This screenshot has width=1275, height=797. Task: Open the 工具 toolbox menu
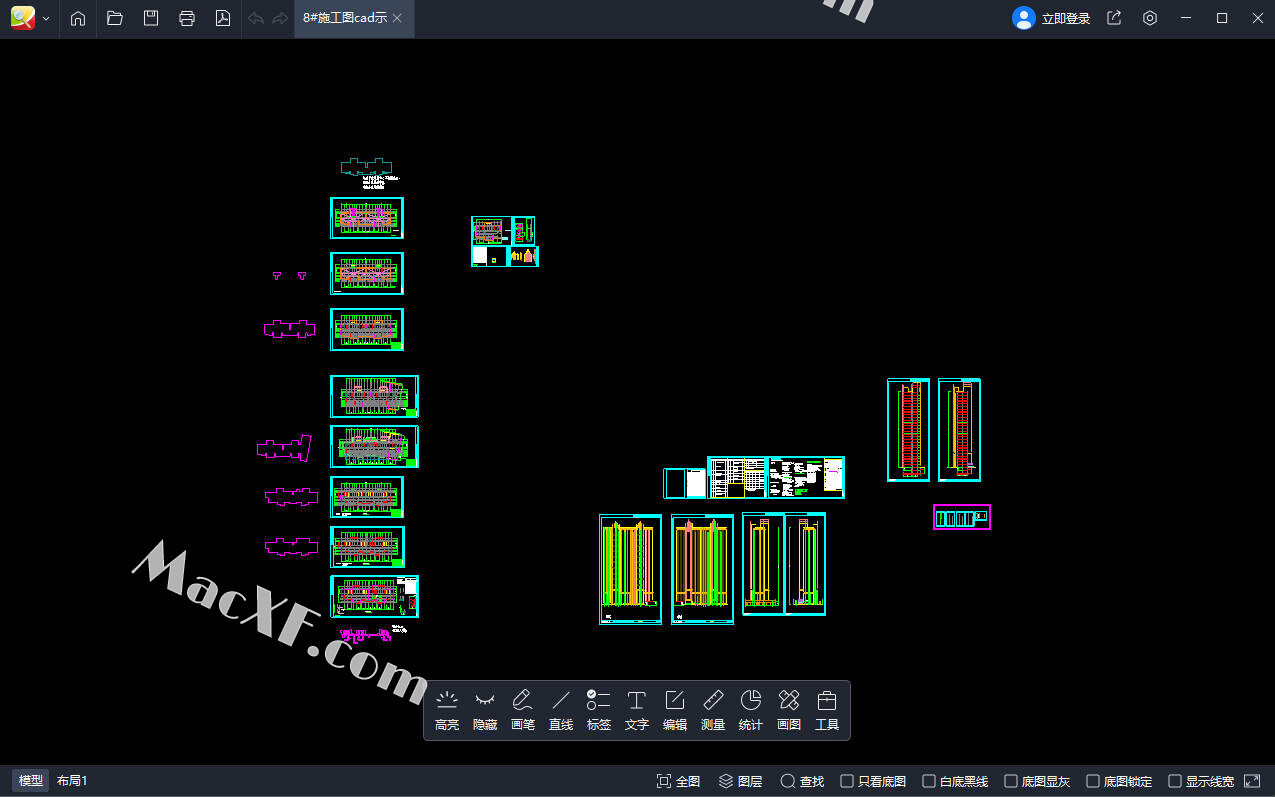826,710
